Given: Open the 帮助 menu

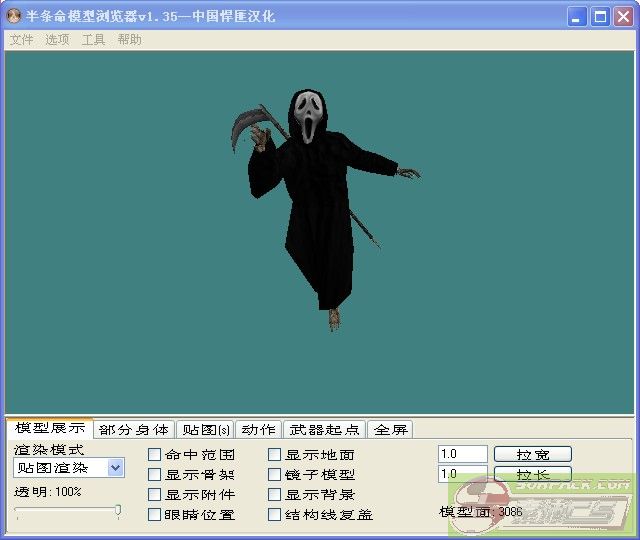Looking at the screenshot, I should (129, 40).
